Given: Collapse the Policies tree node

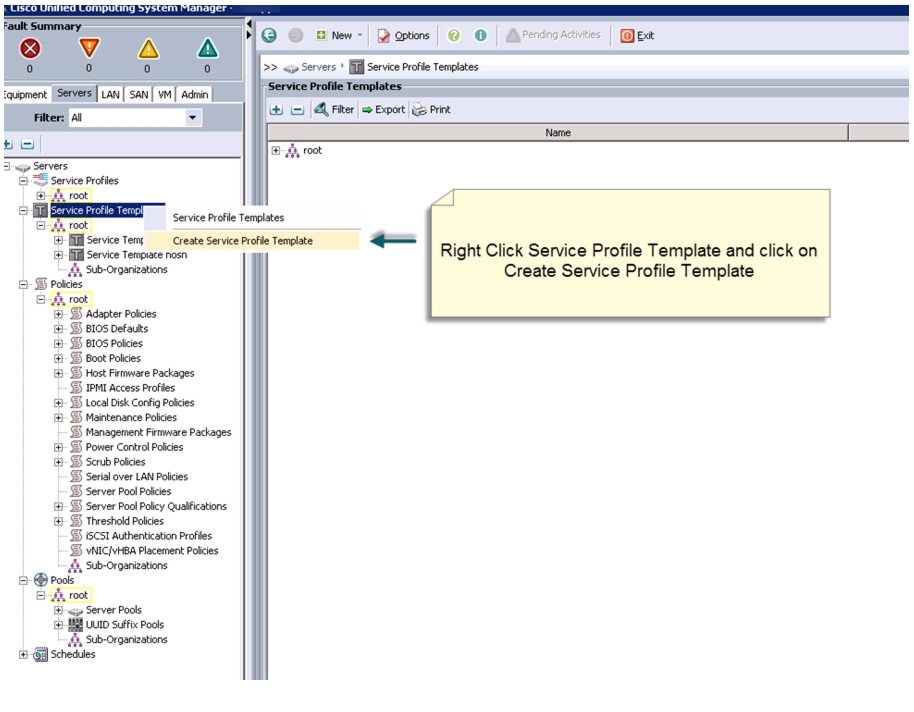Looking at the screenshot, I should [x=23, y=284].
